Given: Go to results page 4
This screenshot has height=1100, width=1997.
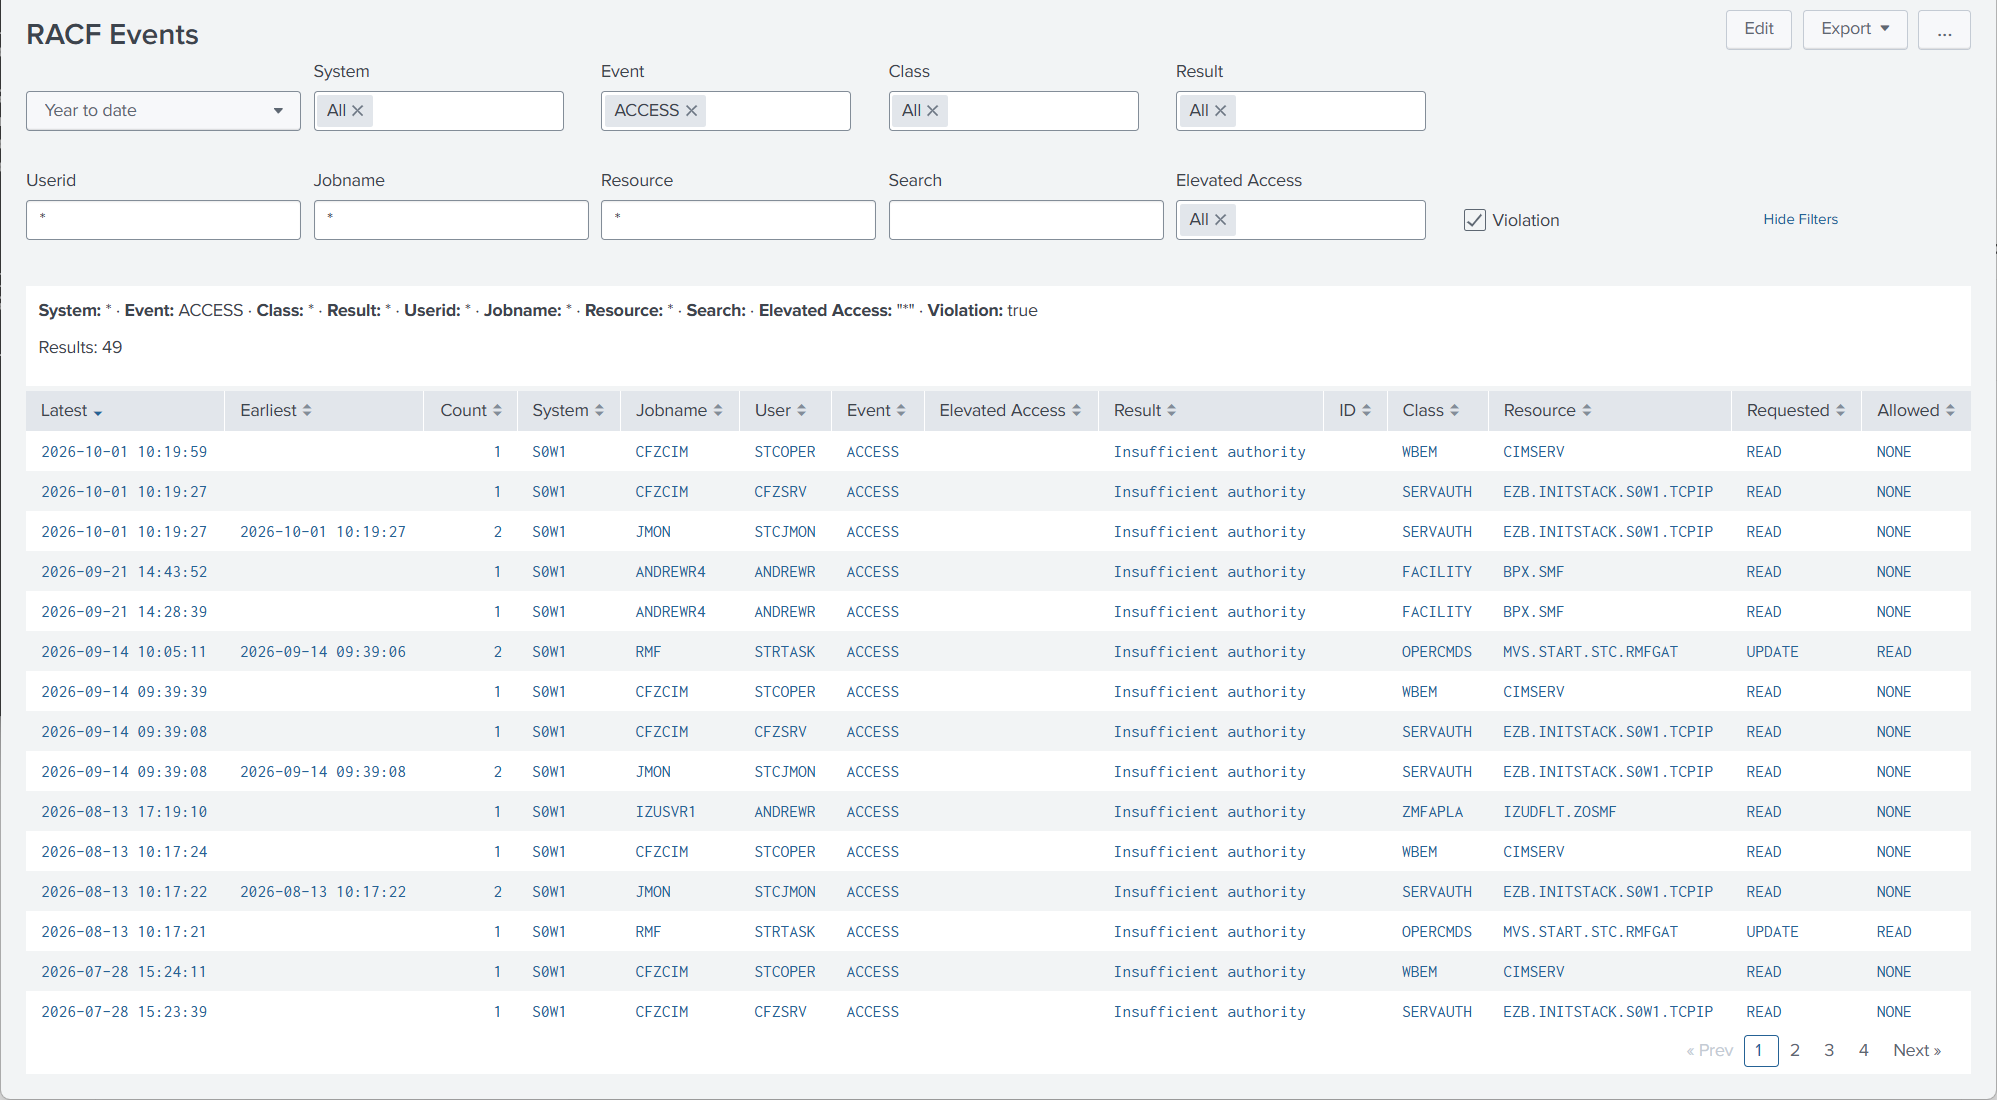Looking at the screenshot, I should [x=1864, y=1051].
